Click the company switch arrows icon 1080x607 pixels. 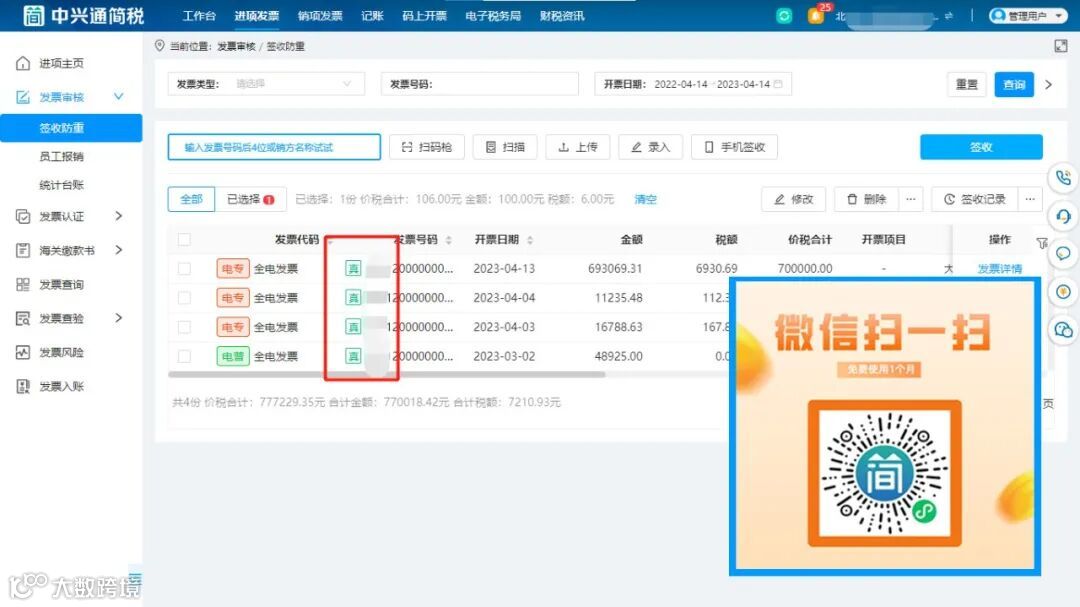(948, 16)
